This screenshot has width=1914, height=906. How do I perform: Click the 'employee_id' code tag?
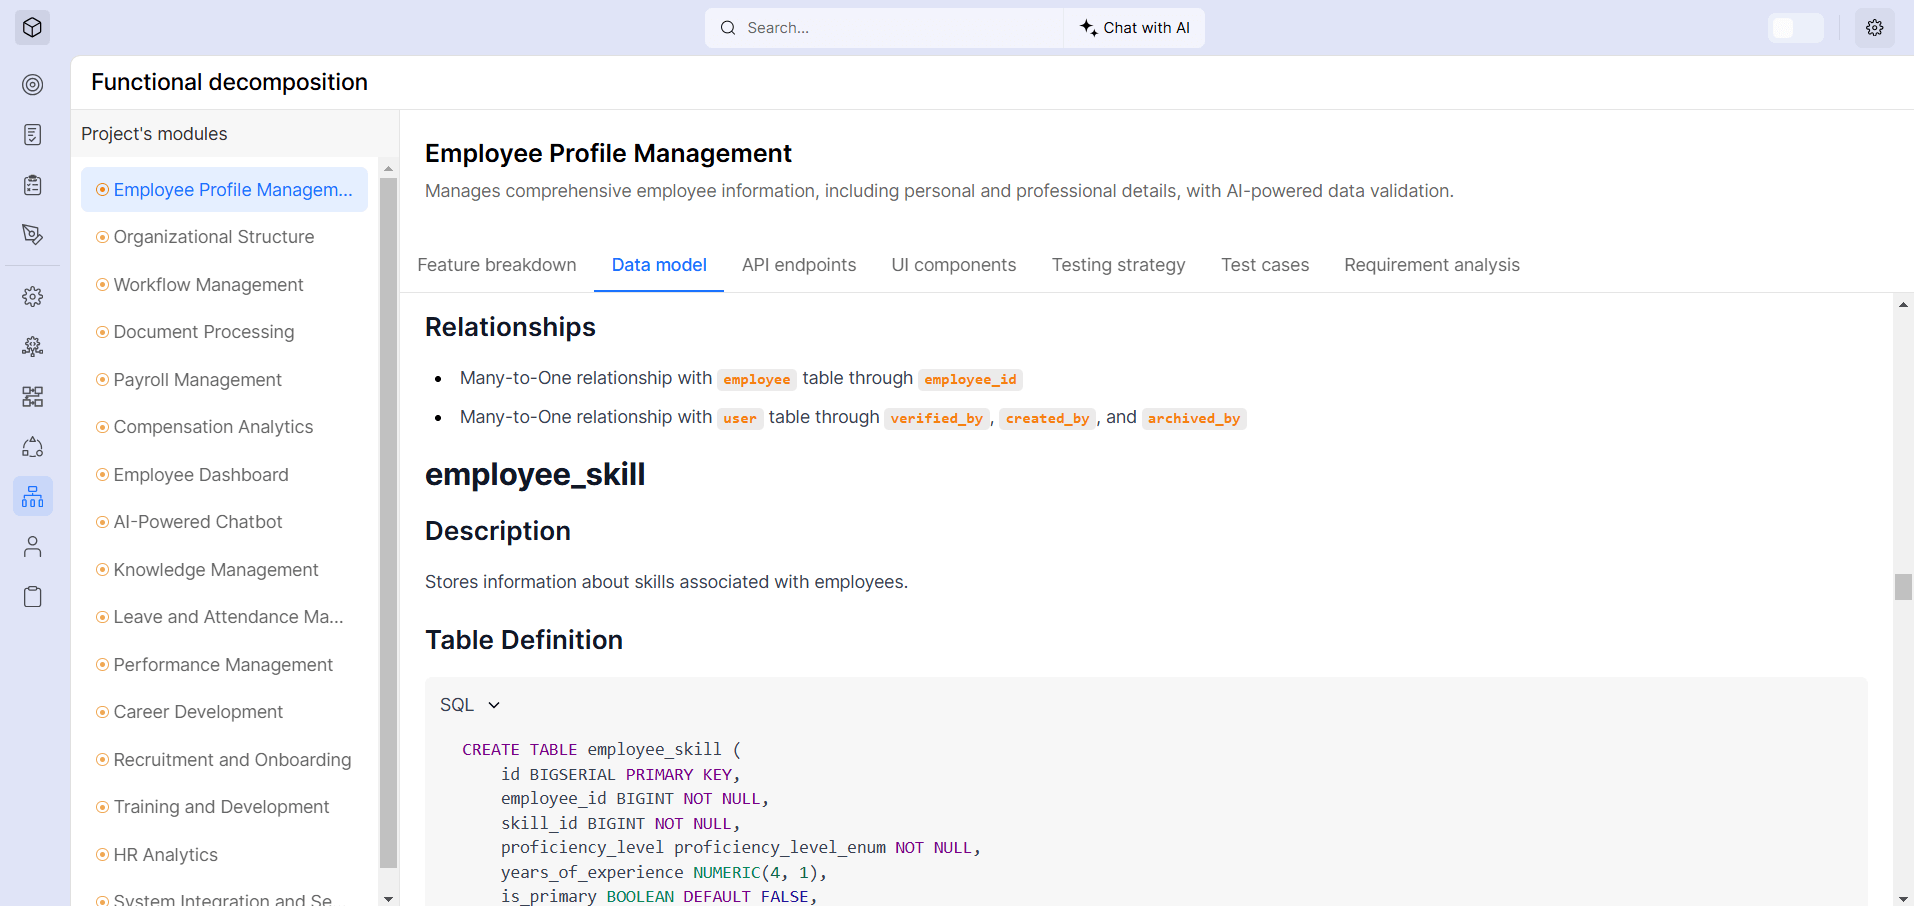[x=970, y=379]
